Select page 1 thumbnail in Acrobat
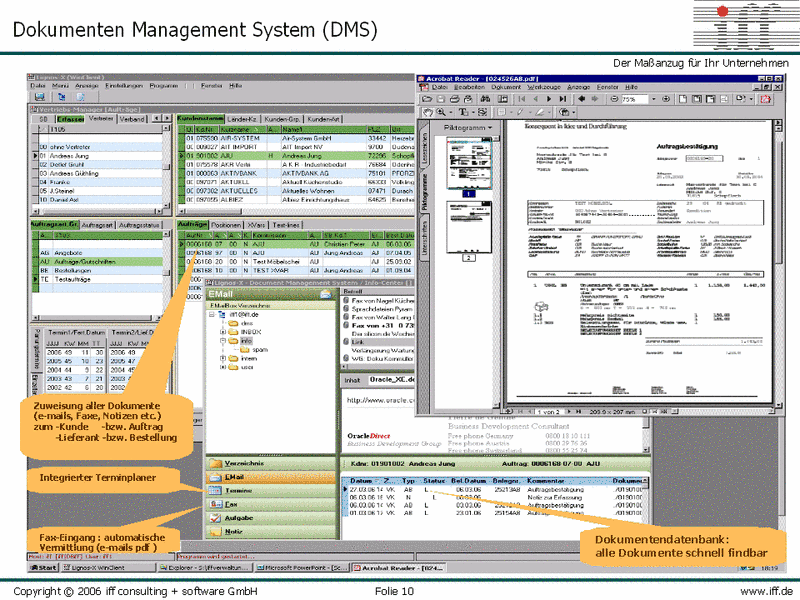The image size is (800, 600). [468, 165]
